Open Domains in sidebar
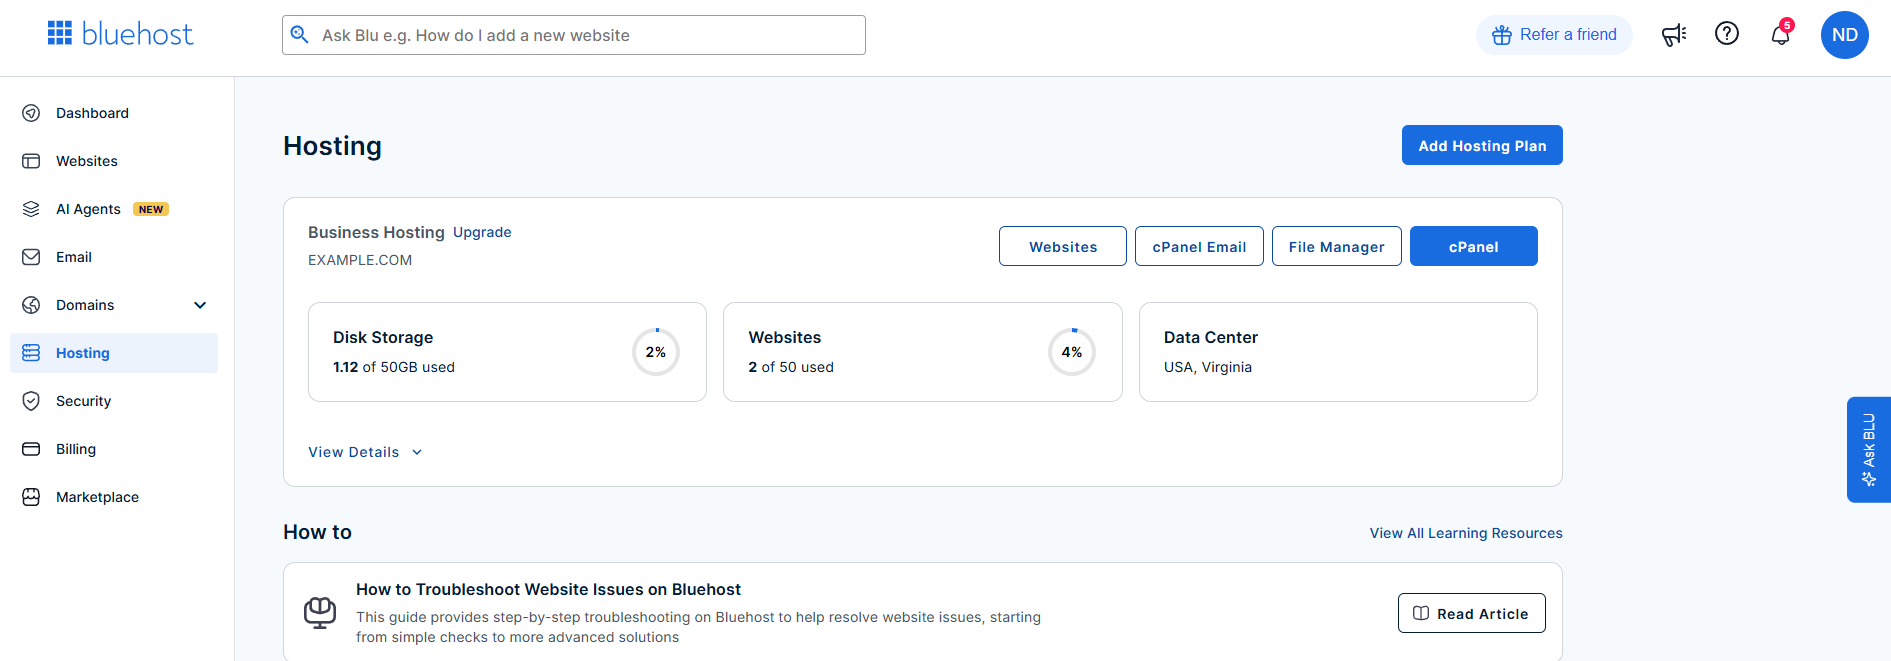Viewport: 1891px width, 661px height. 114,305
